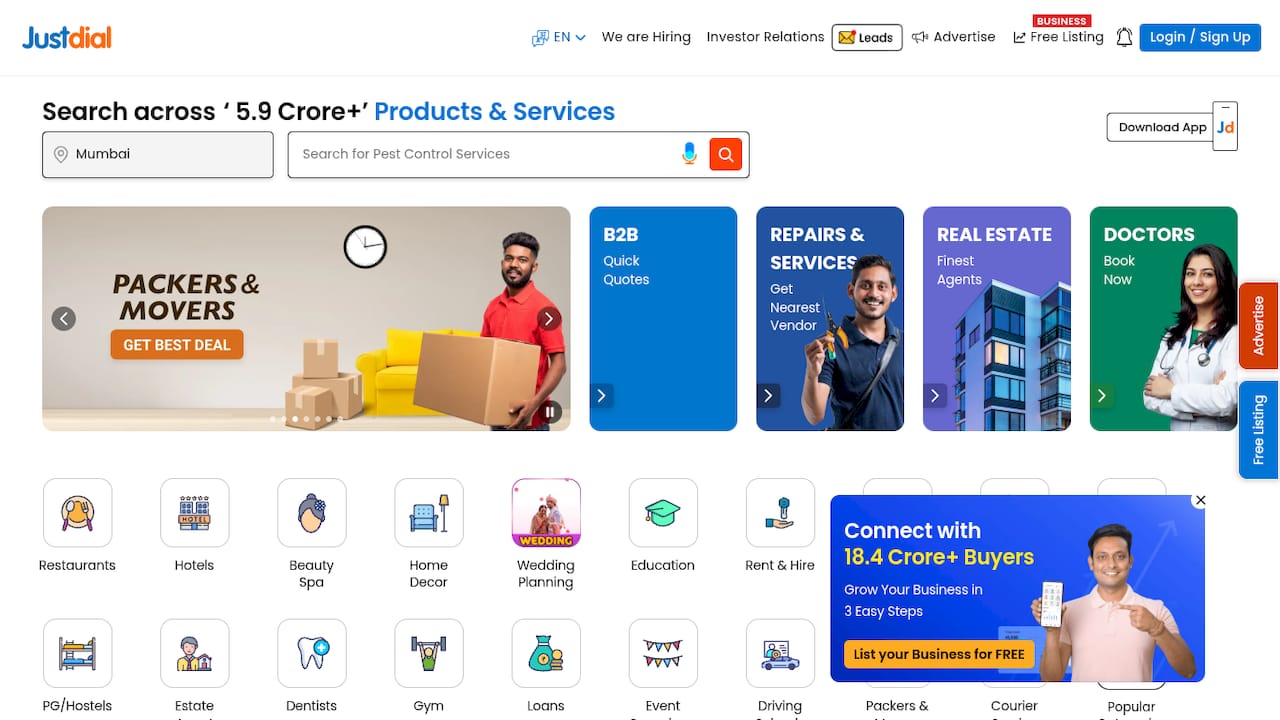Open the Advertise menu item in header
This screenshot has width=1280, height=720.
[x=954, y=37]
